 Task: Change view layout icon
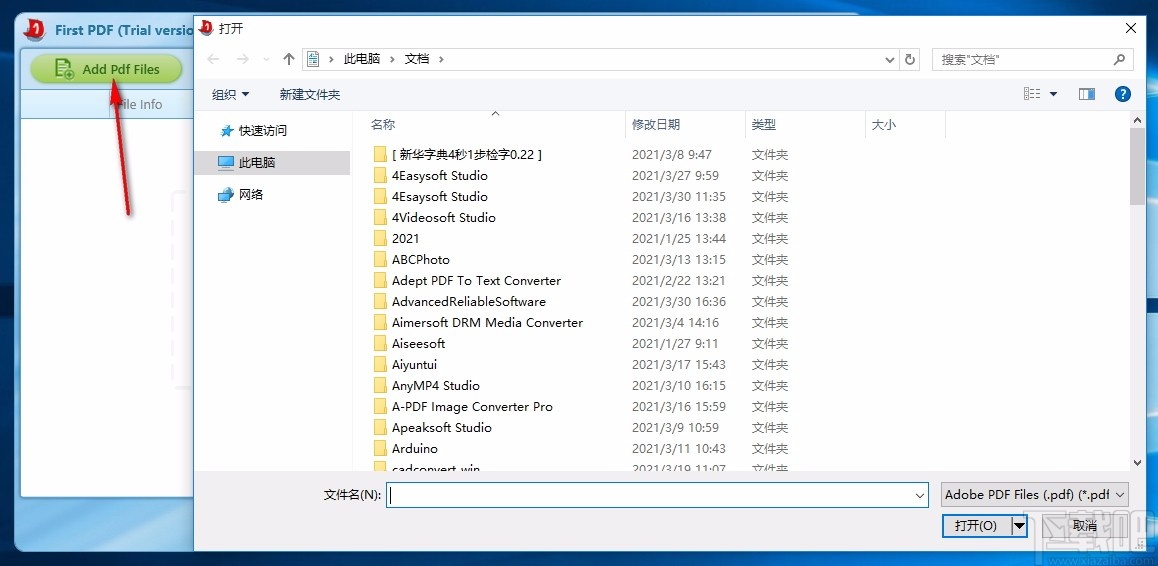click(1032, 94)
